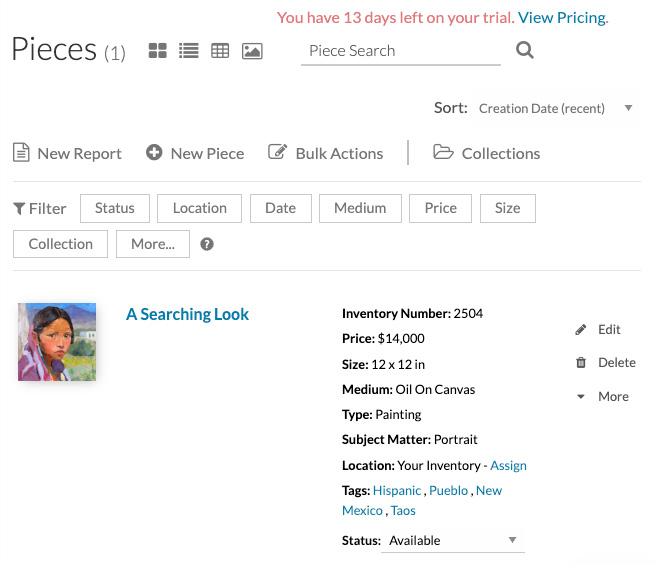Viewport: 657px width, 565px height.
Task: Open the Price filter
Action: click(440, 208)
